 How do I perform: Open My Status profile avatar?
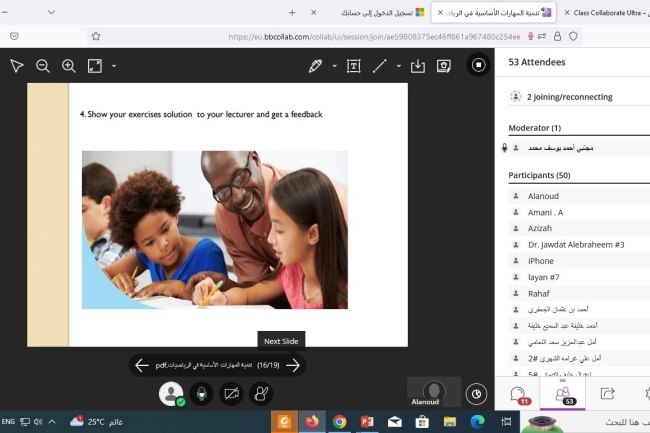pos(171,394)
